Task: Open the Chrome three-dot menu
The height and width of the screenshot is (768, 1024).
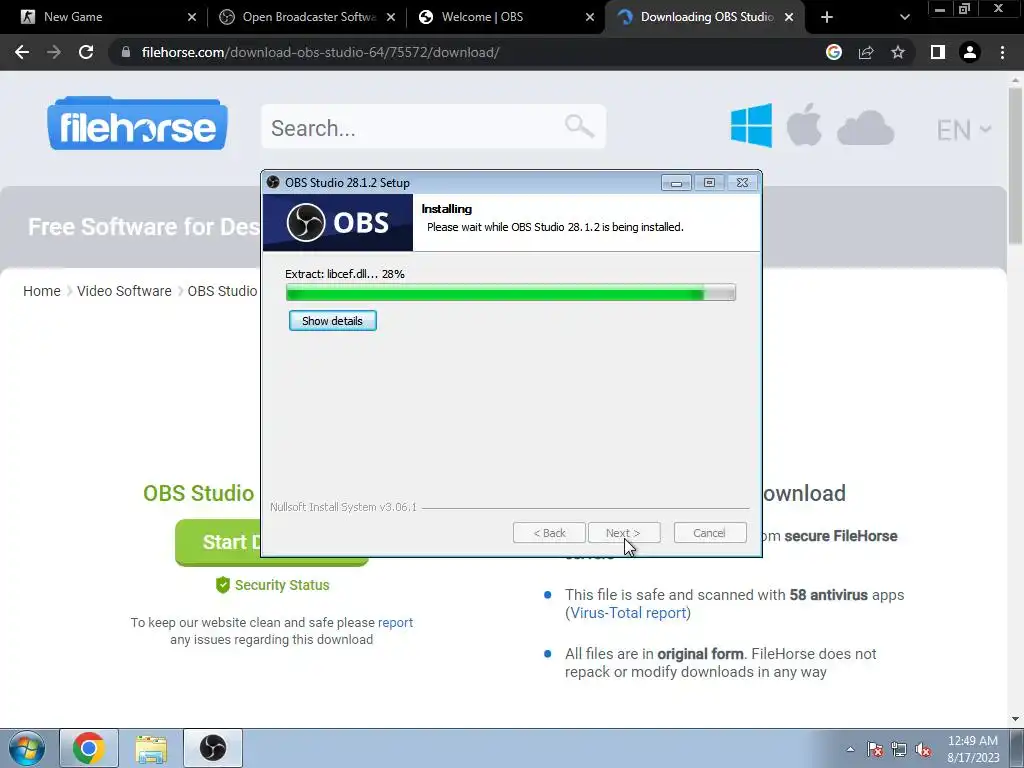Action: coord(1002,52)
